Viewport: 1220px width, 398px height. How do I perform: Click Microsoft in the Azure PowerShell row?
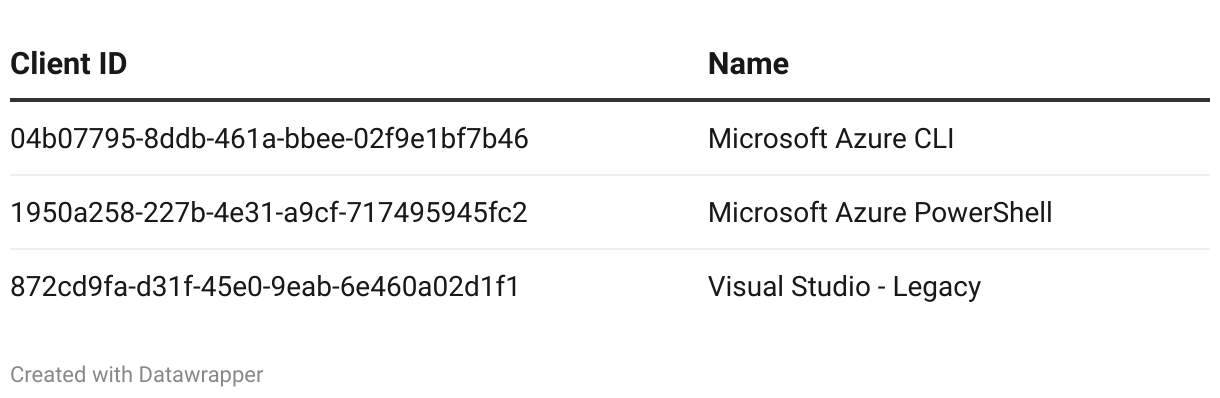(x=767, y=212)
